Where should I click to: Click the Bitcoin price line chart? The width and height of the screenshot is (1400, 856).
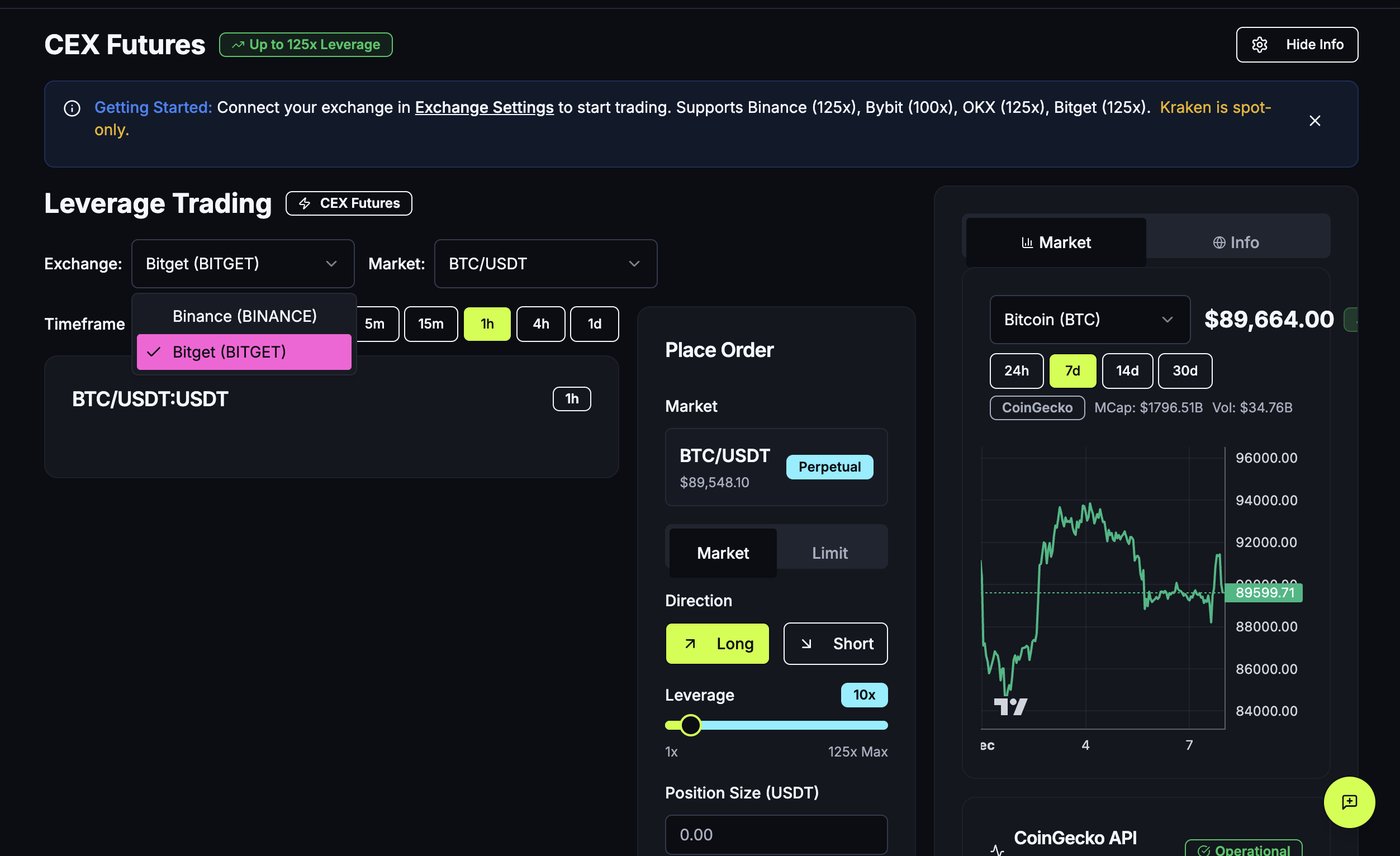pos(1103,590)
